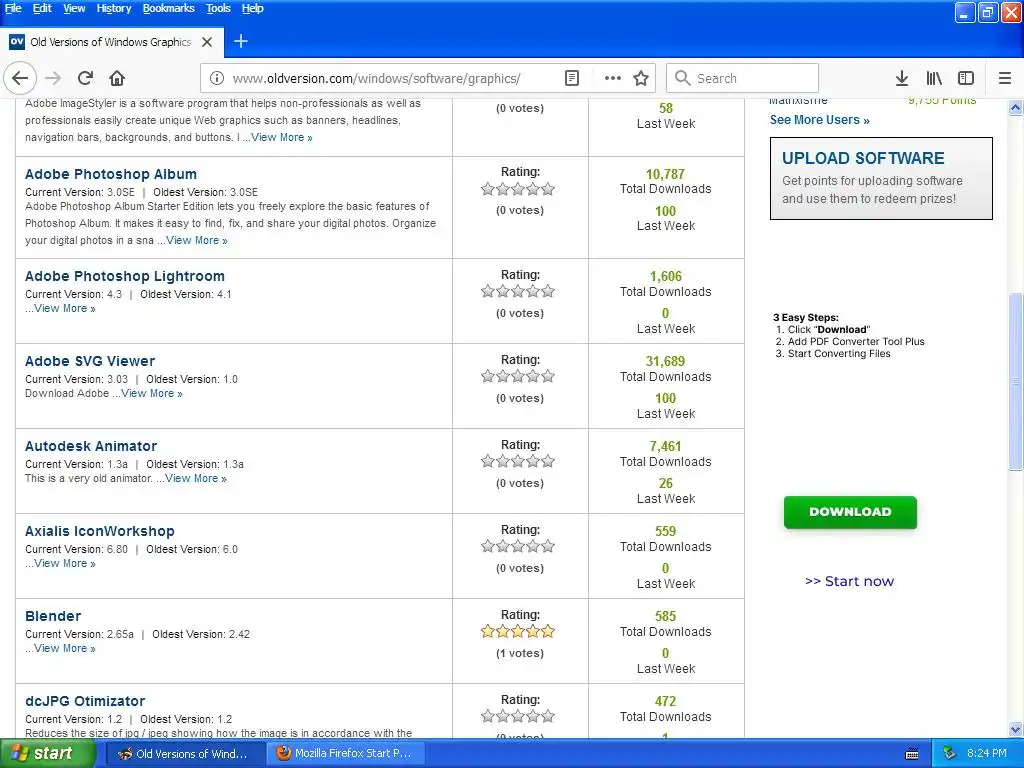
Task: Open the History menu
Action: [x=114, y=8]
